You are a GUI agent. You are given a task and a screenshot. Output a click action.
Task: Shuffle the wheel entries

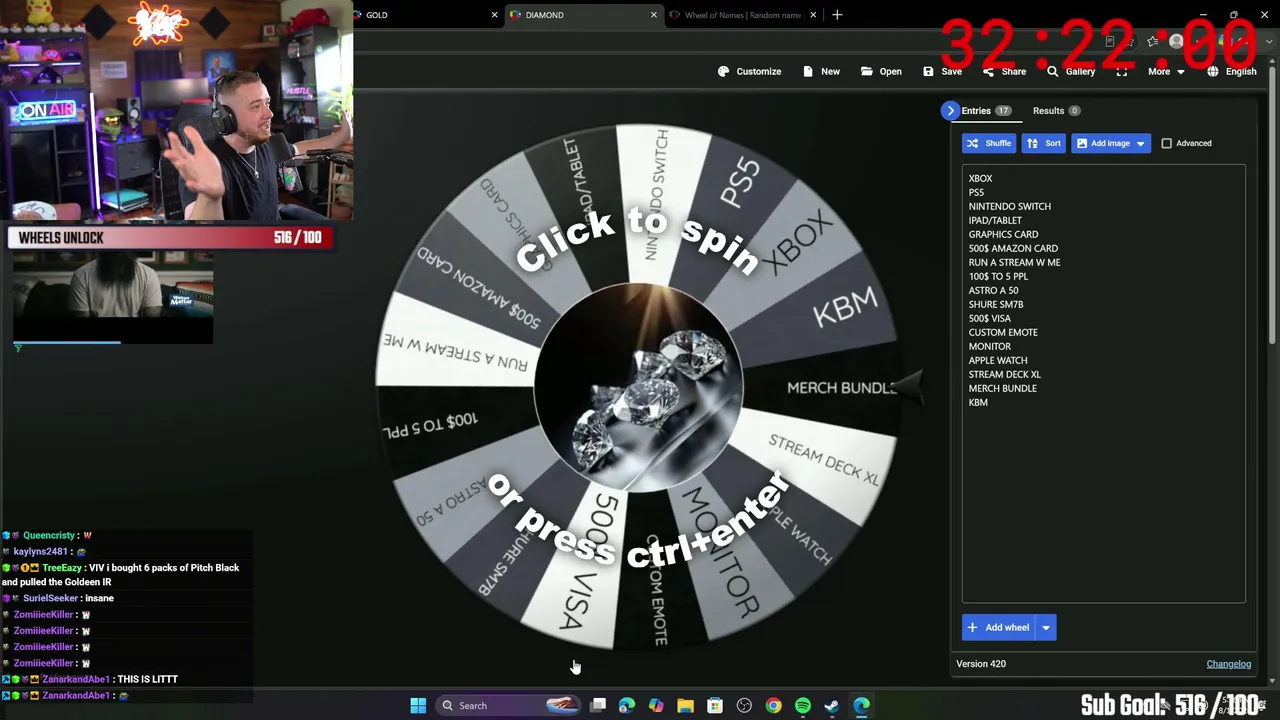click(x=988, y=143)
